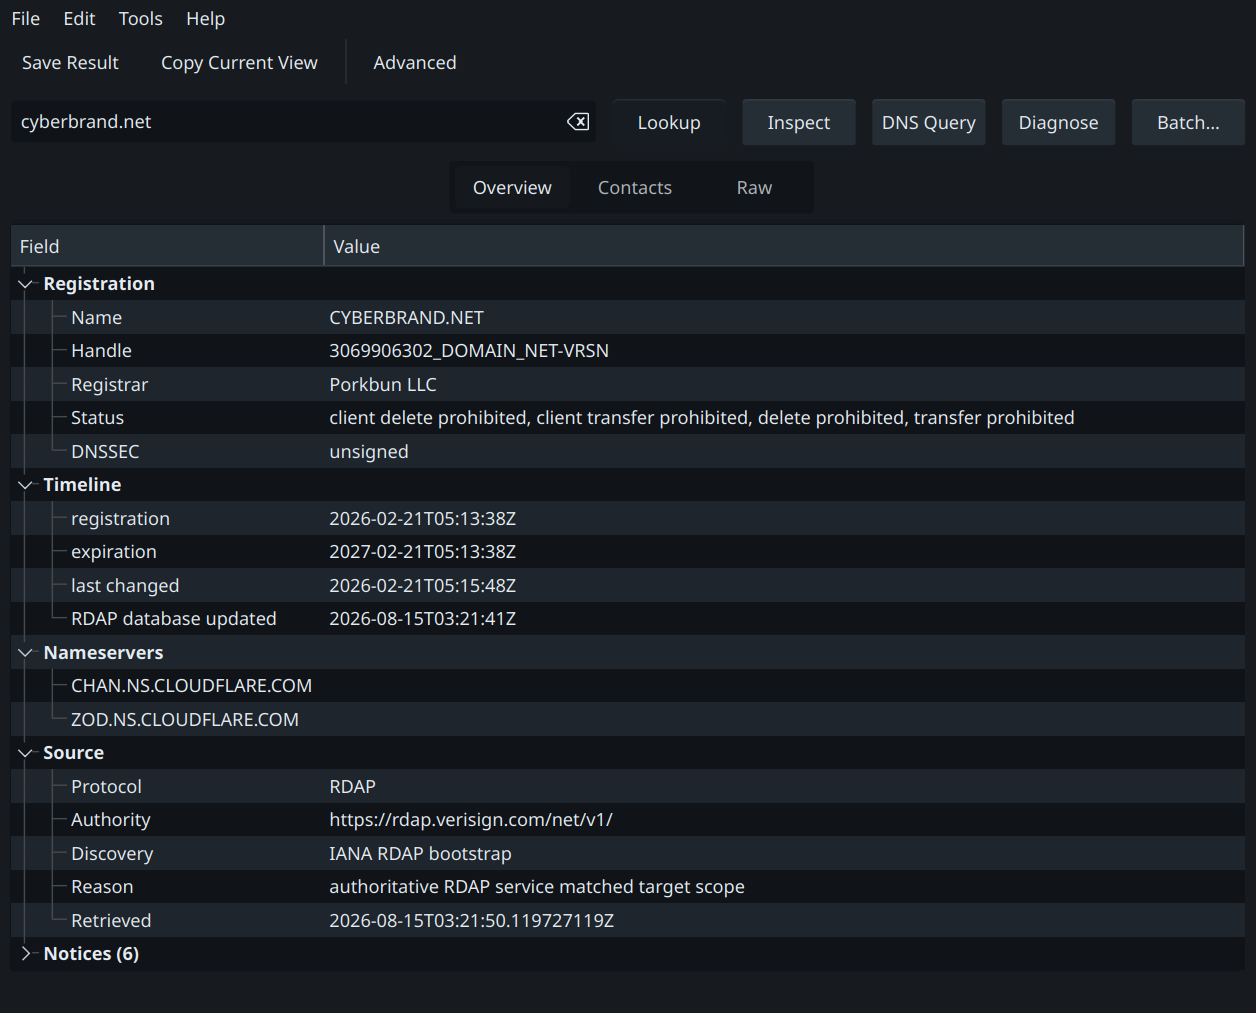Select the Retrieved row
The image size is (1256, 1013).
click(x=628, y=921)
